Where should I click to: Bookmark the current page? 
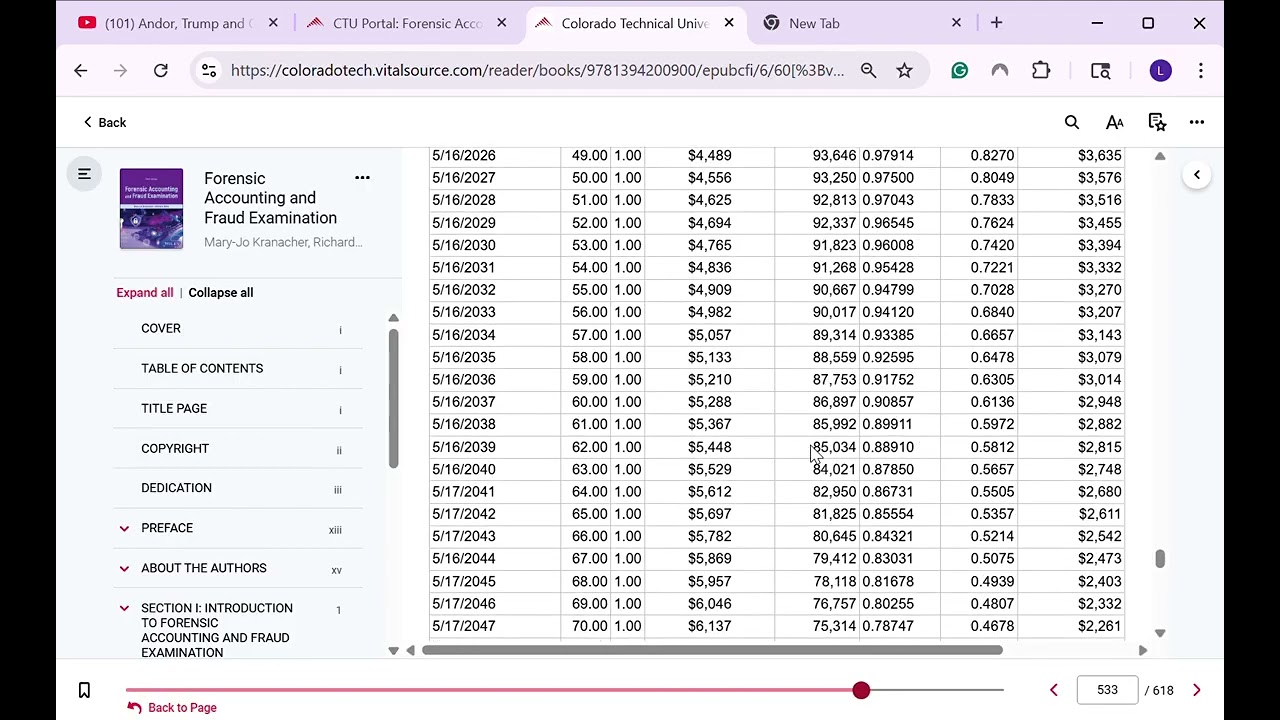coord(84,690)
